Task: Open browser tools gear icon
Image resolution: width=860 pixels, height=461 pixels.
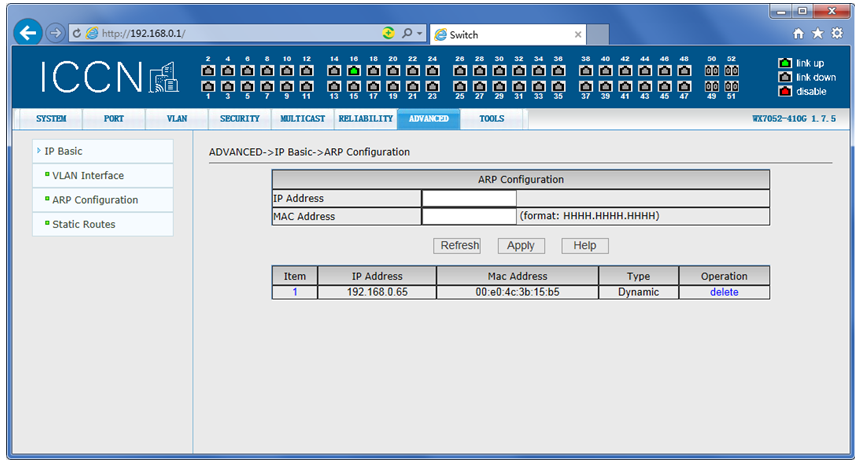Action: click(x=837, y=33)
